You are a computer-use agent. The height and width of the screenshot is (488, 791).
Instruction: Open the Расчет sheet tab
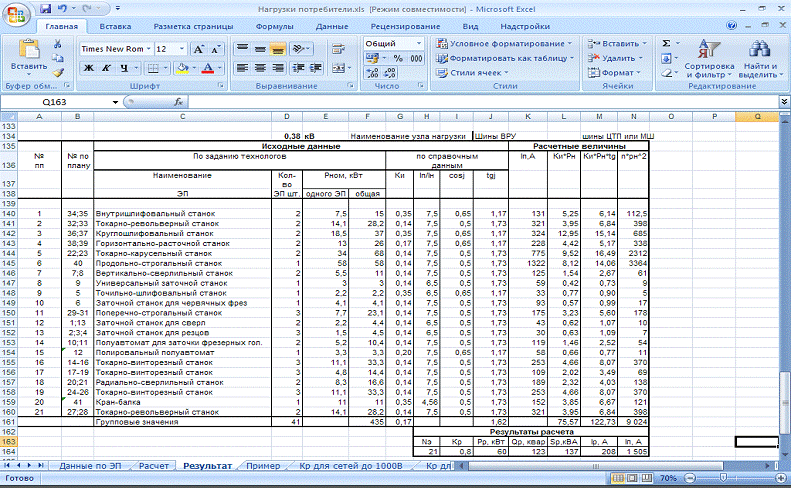(153, 466)
